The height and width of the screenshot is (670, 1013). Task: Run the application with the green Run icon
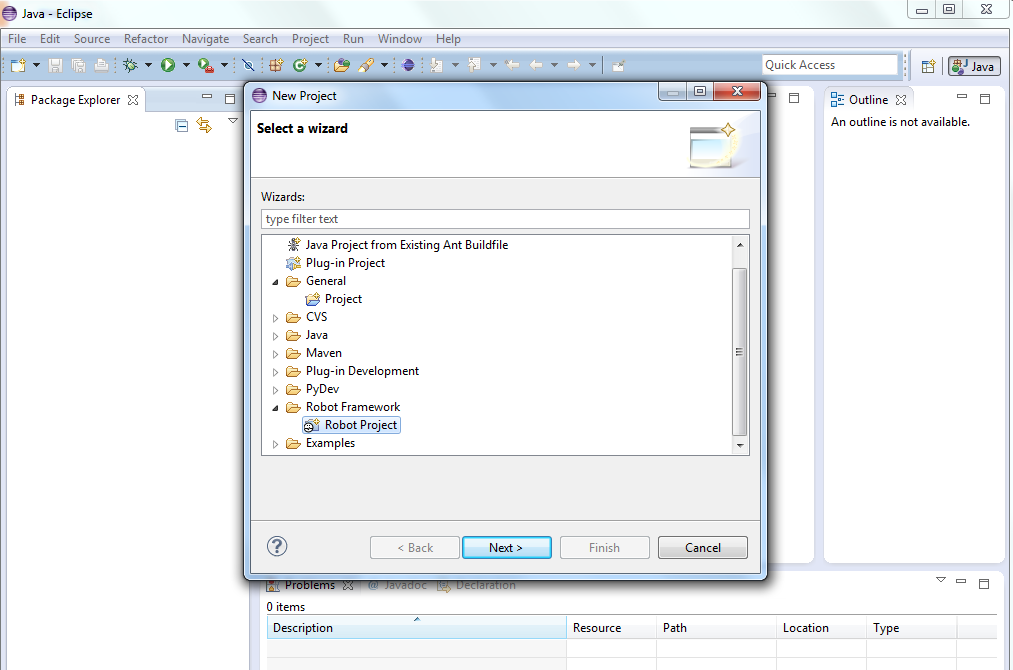coord(168,65)
